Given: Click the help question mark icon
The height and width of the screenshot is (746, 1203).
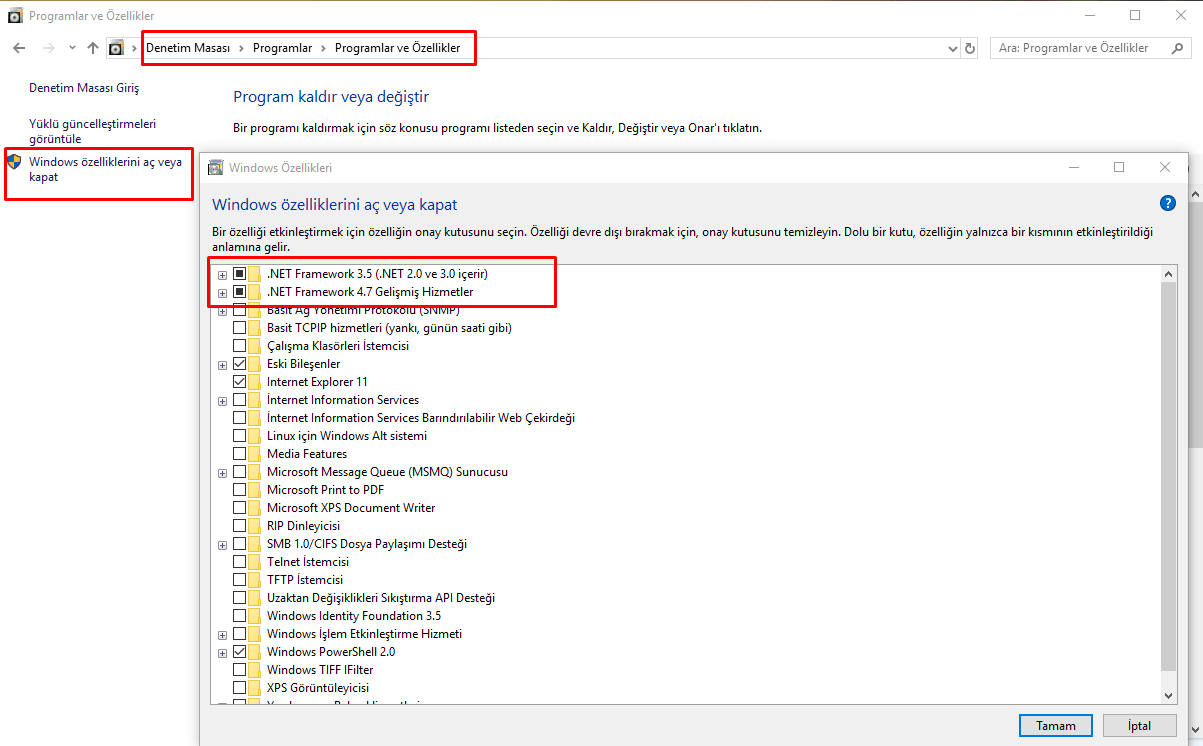Looking at the screenshot, I should [1167, 203].
